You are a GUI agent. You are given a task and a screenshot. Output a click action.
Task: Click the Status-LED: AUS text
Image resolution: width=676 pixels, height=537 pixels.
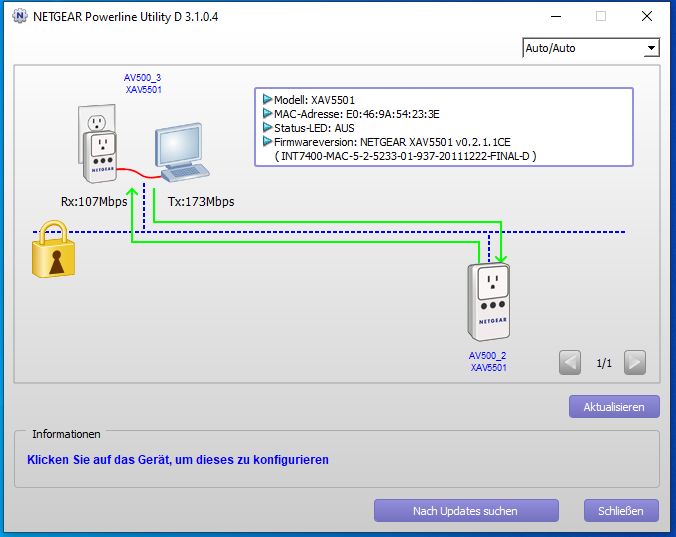click(314, 128)
